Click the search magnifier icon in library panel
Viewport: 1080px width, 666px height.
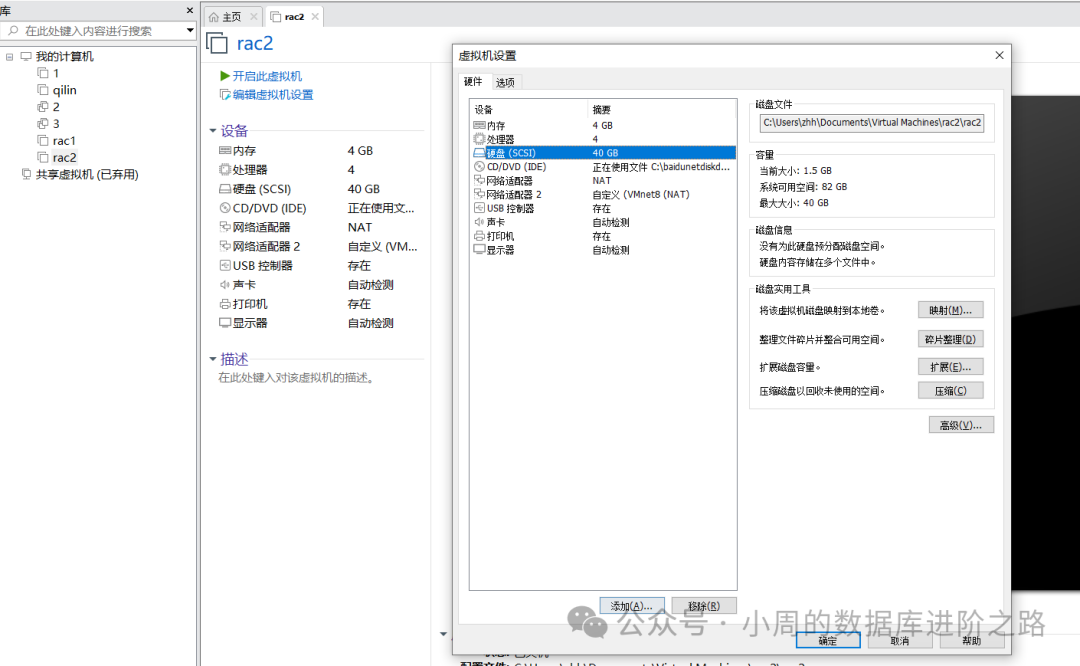pos(13,30)
